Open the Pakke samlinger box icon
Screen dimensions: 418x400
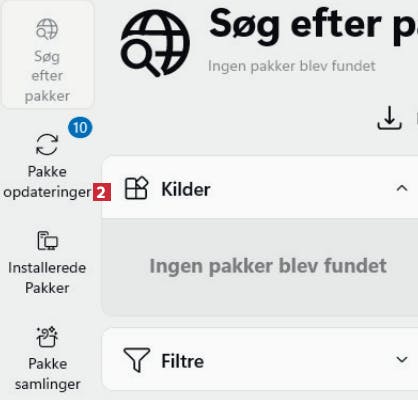coord(47,337)
